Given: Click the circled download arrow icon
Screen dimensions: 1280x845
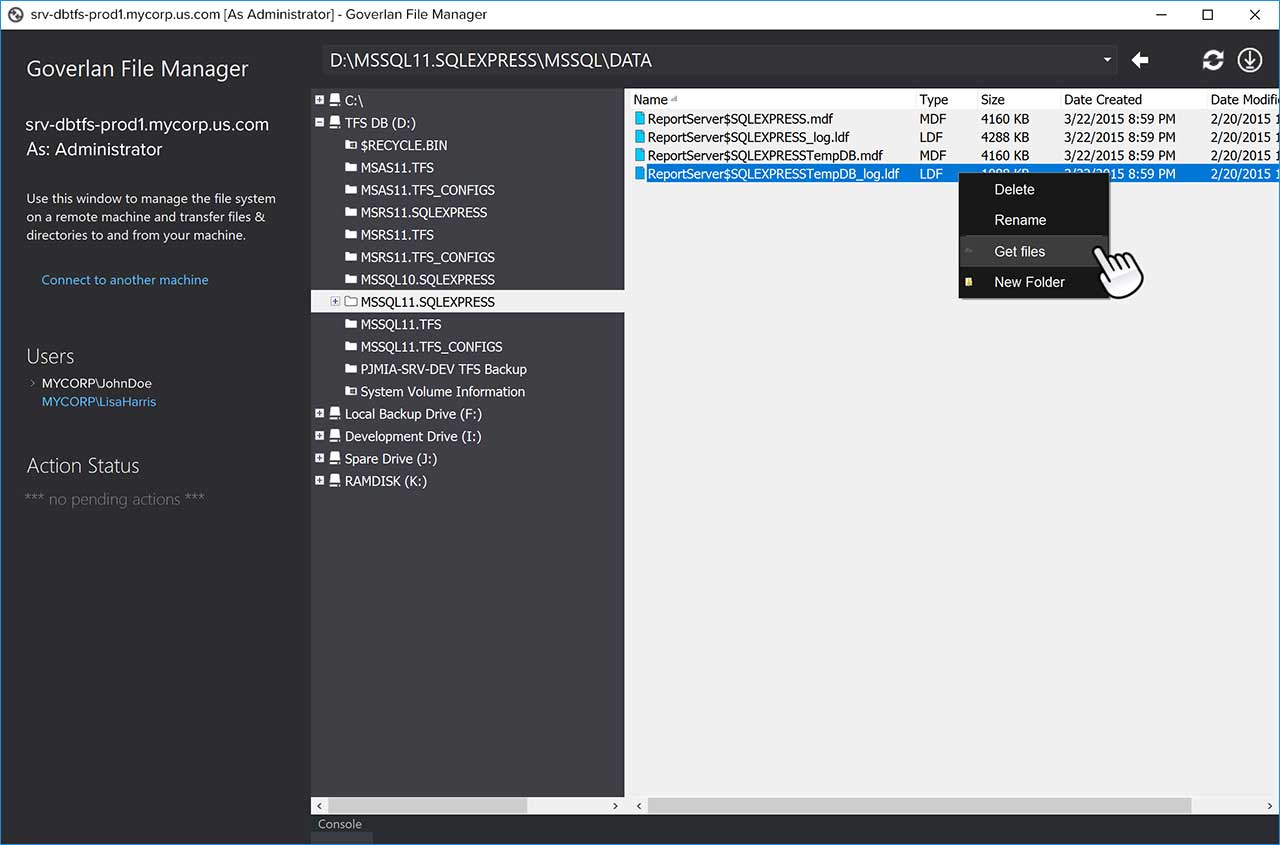Looking at the screenshot, I should tap(1250, 60).
